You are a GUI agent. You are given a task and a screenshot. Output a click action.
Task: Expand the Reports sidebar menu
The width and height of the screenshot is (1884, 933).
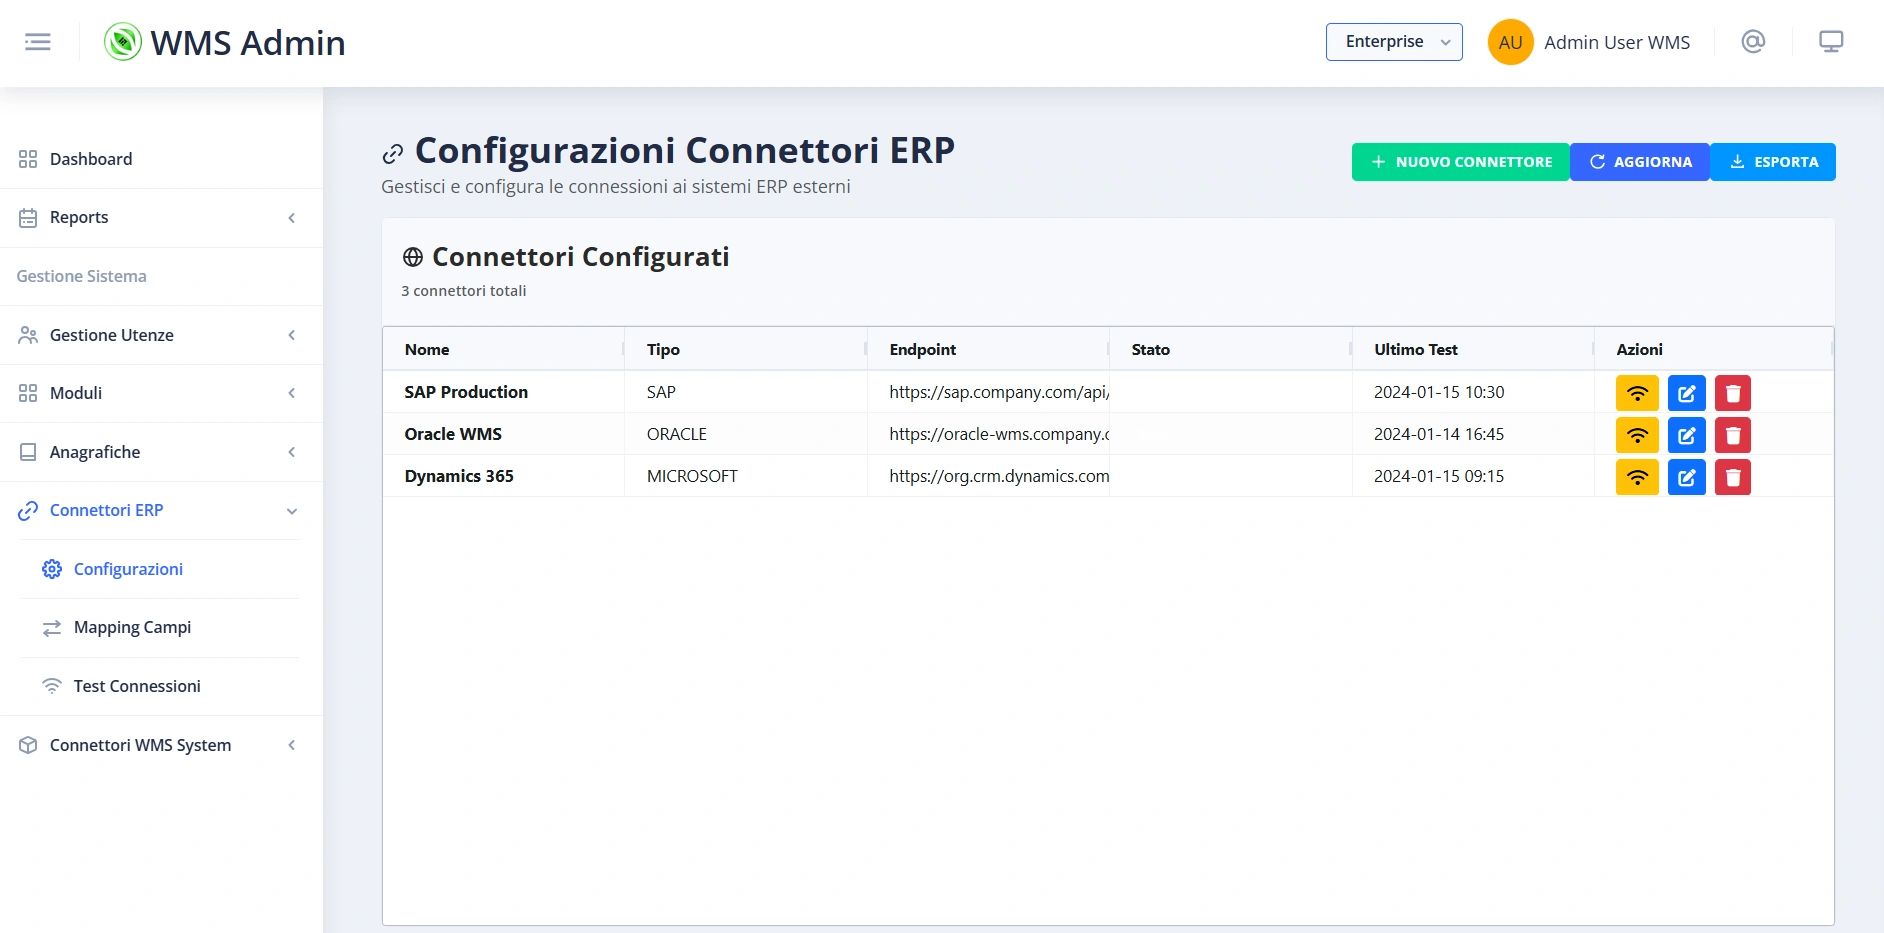(x=160, y=218)
